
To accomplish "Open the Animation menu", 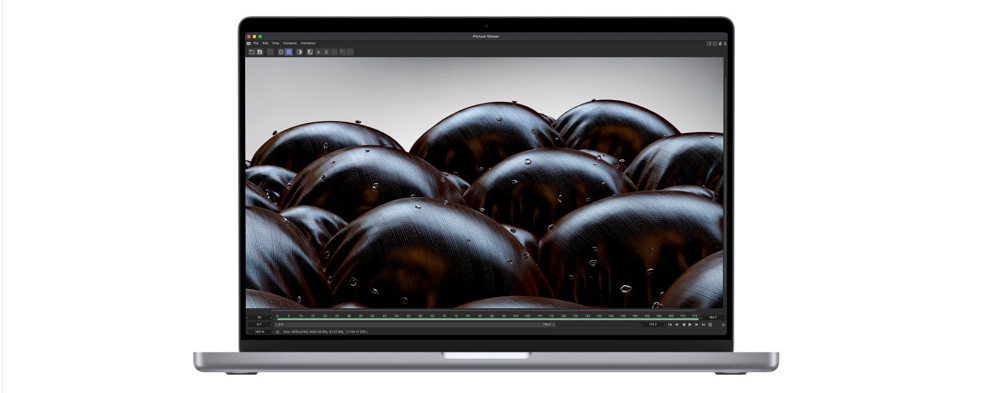I will click(308, 43).
